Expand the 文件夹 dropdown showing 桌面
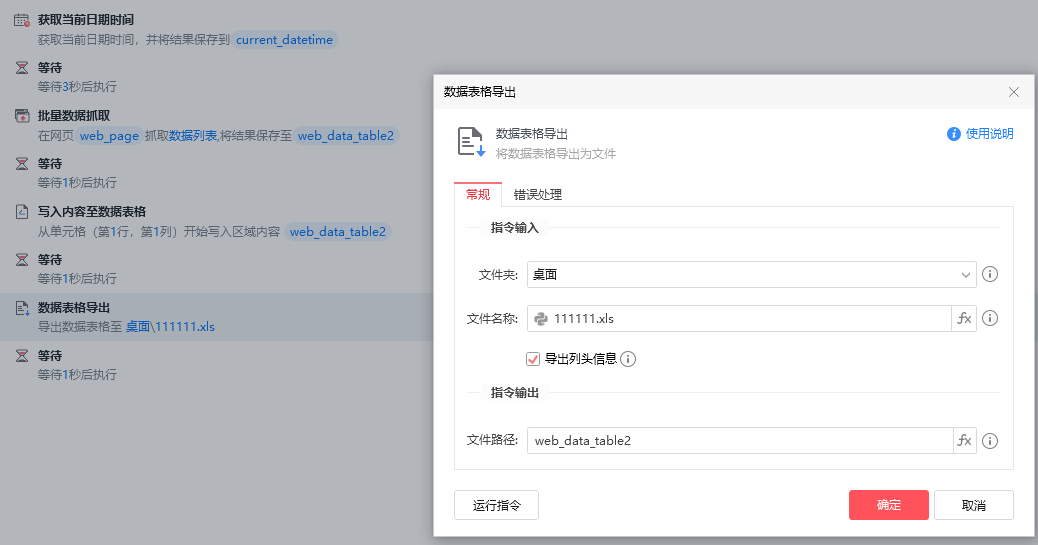The width and height of the screenshot is (1038, 545). (x=751, y=275)
